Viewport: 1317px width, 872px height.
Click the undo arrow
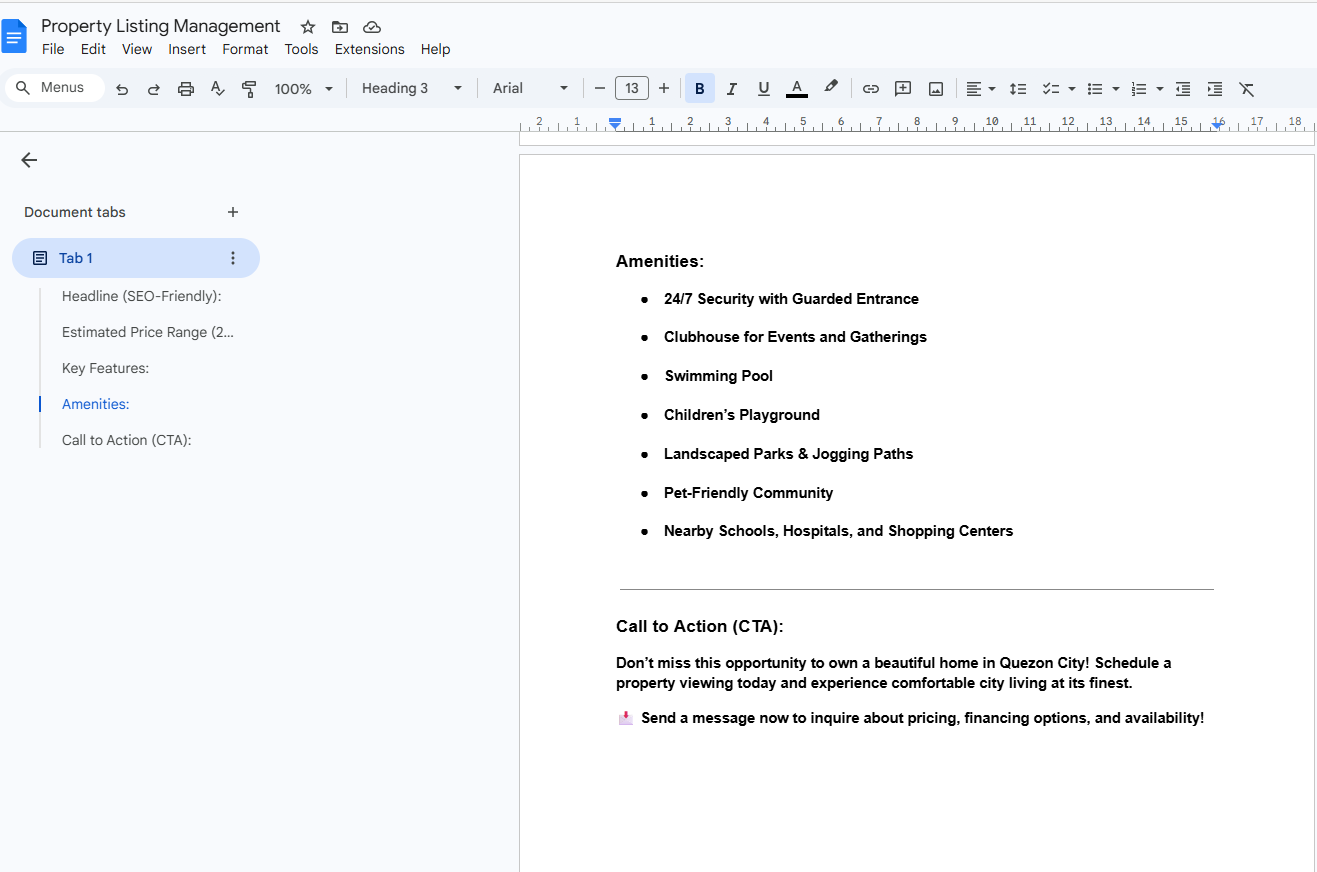[122, 89]
